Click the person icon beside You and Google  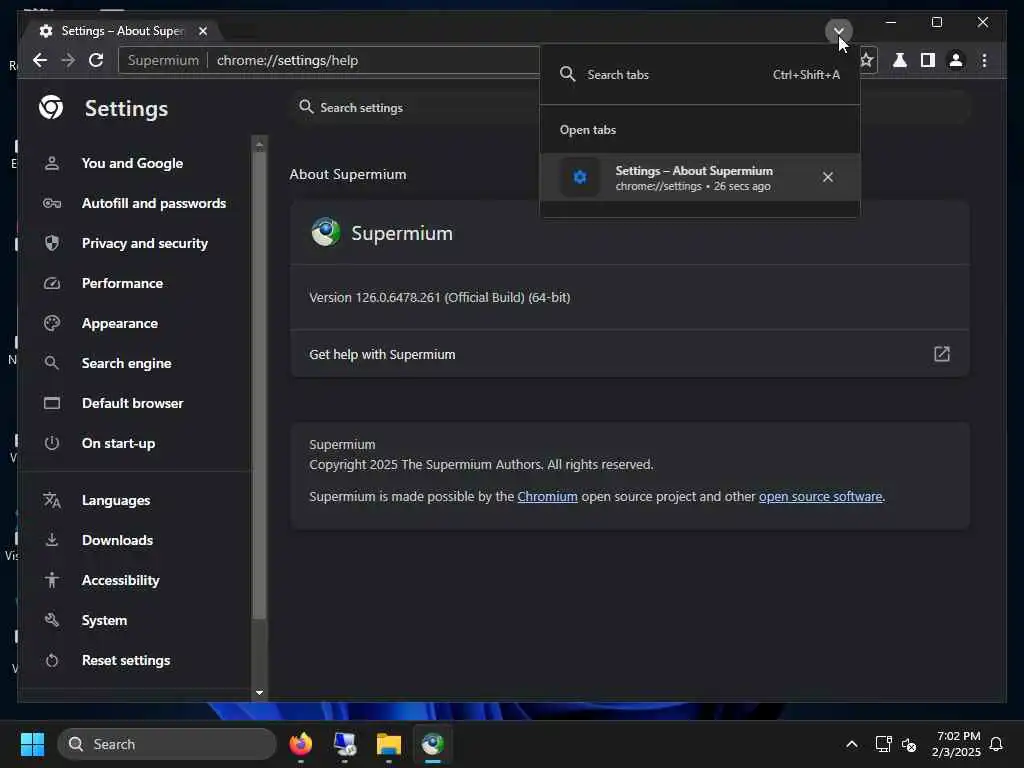[x=52, y=163]
